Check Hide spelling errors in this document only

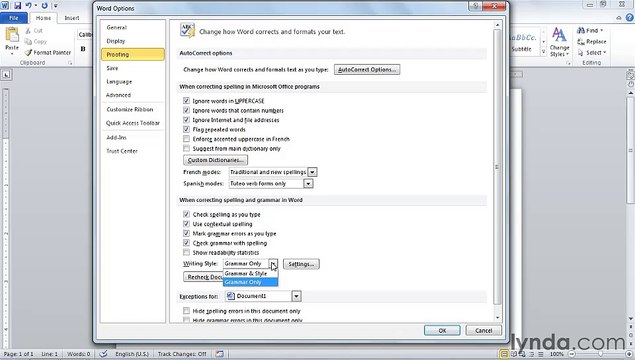(186, 311)
